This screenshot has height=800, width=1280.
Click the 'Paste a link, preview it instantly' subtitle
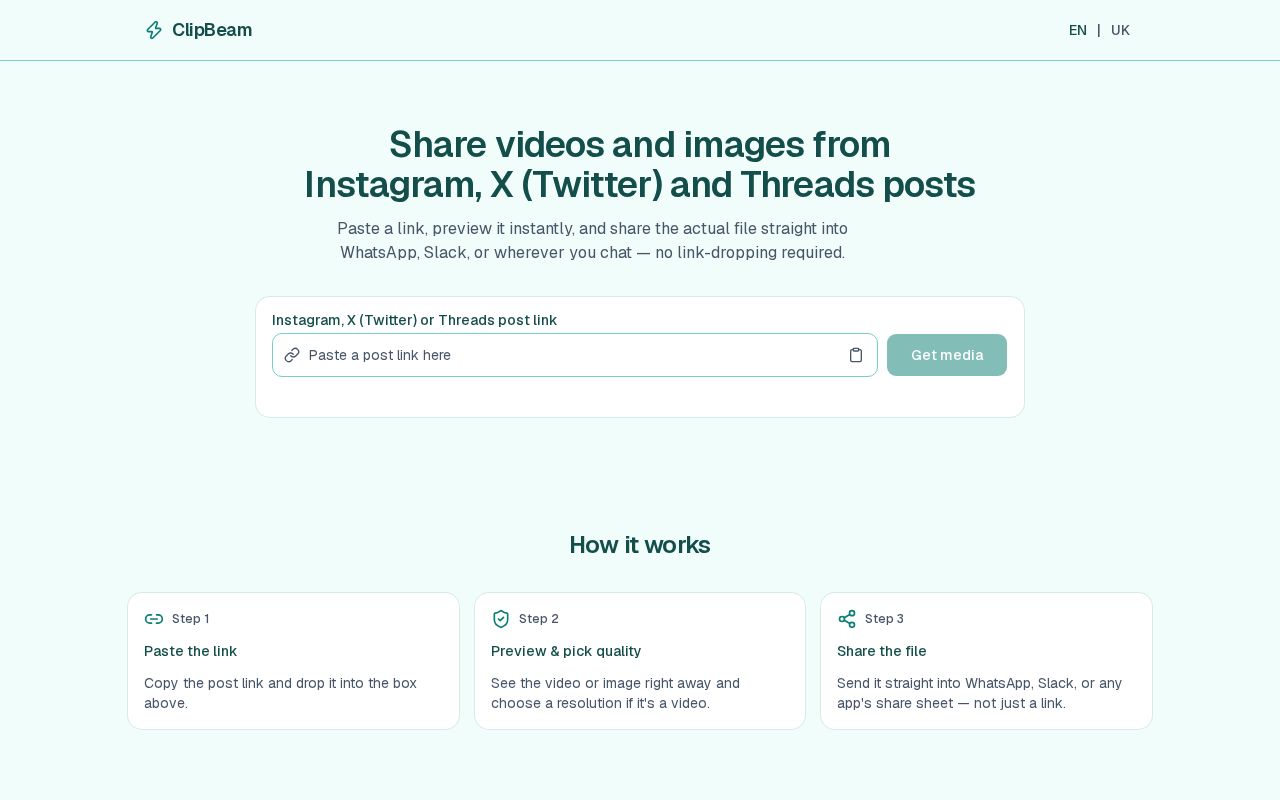[x=592, y=240]
